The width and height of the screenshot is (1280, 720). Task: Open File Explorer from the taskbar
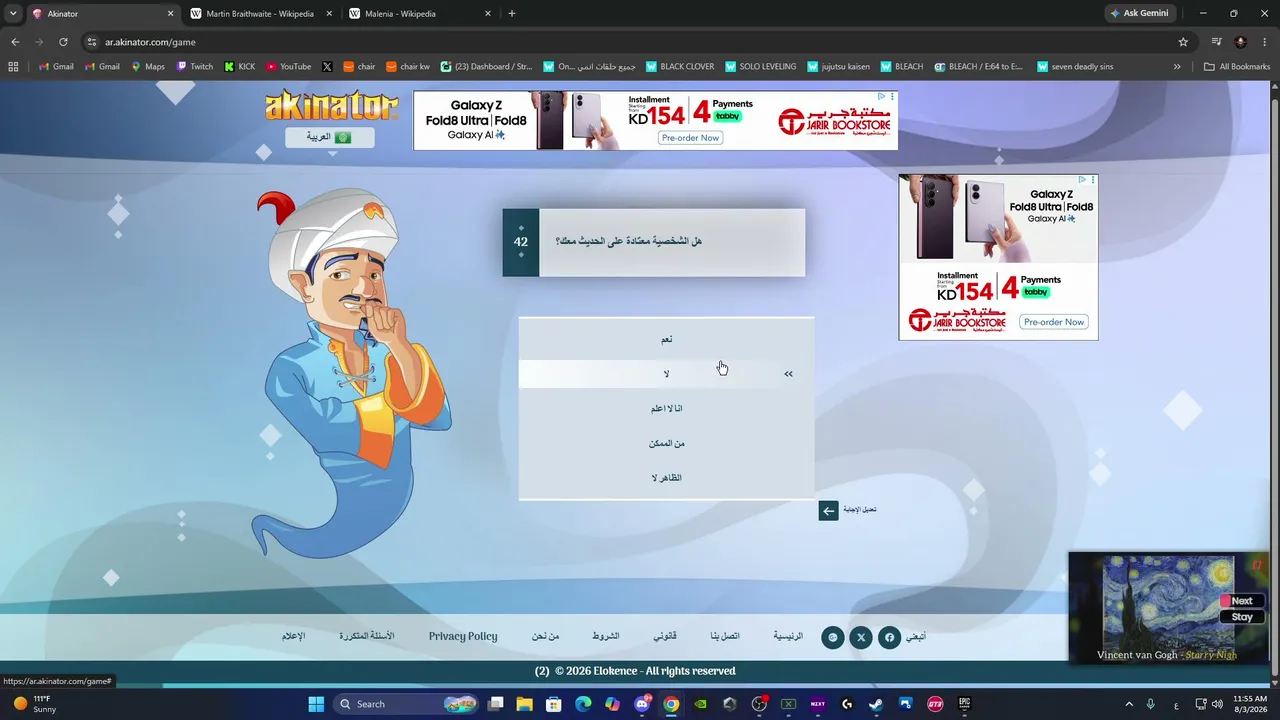[524, 704]
